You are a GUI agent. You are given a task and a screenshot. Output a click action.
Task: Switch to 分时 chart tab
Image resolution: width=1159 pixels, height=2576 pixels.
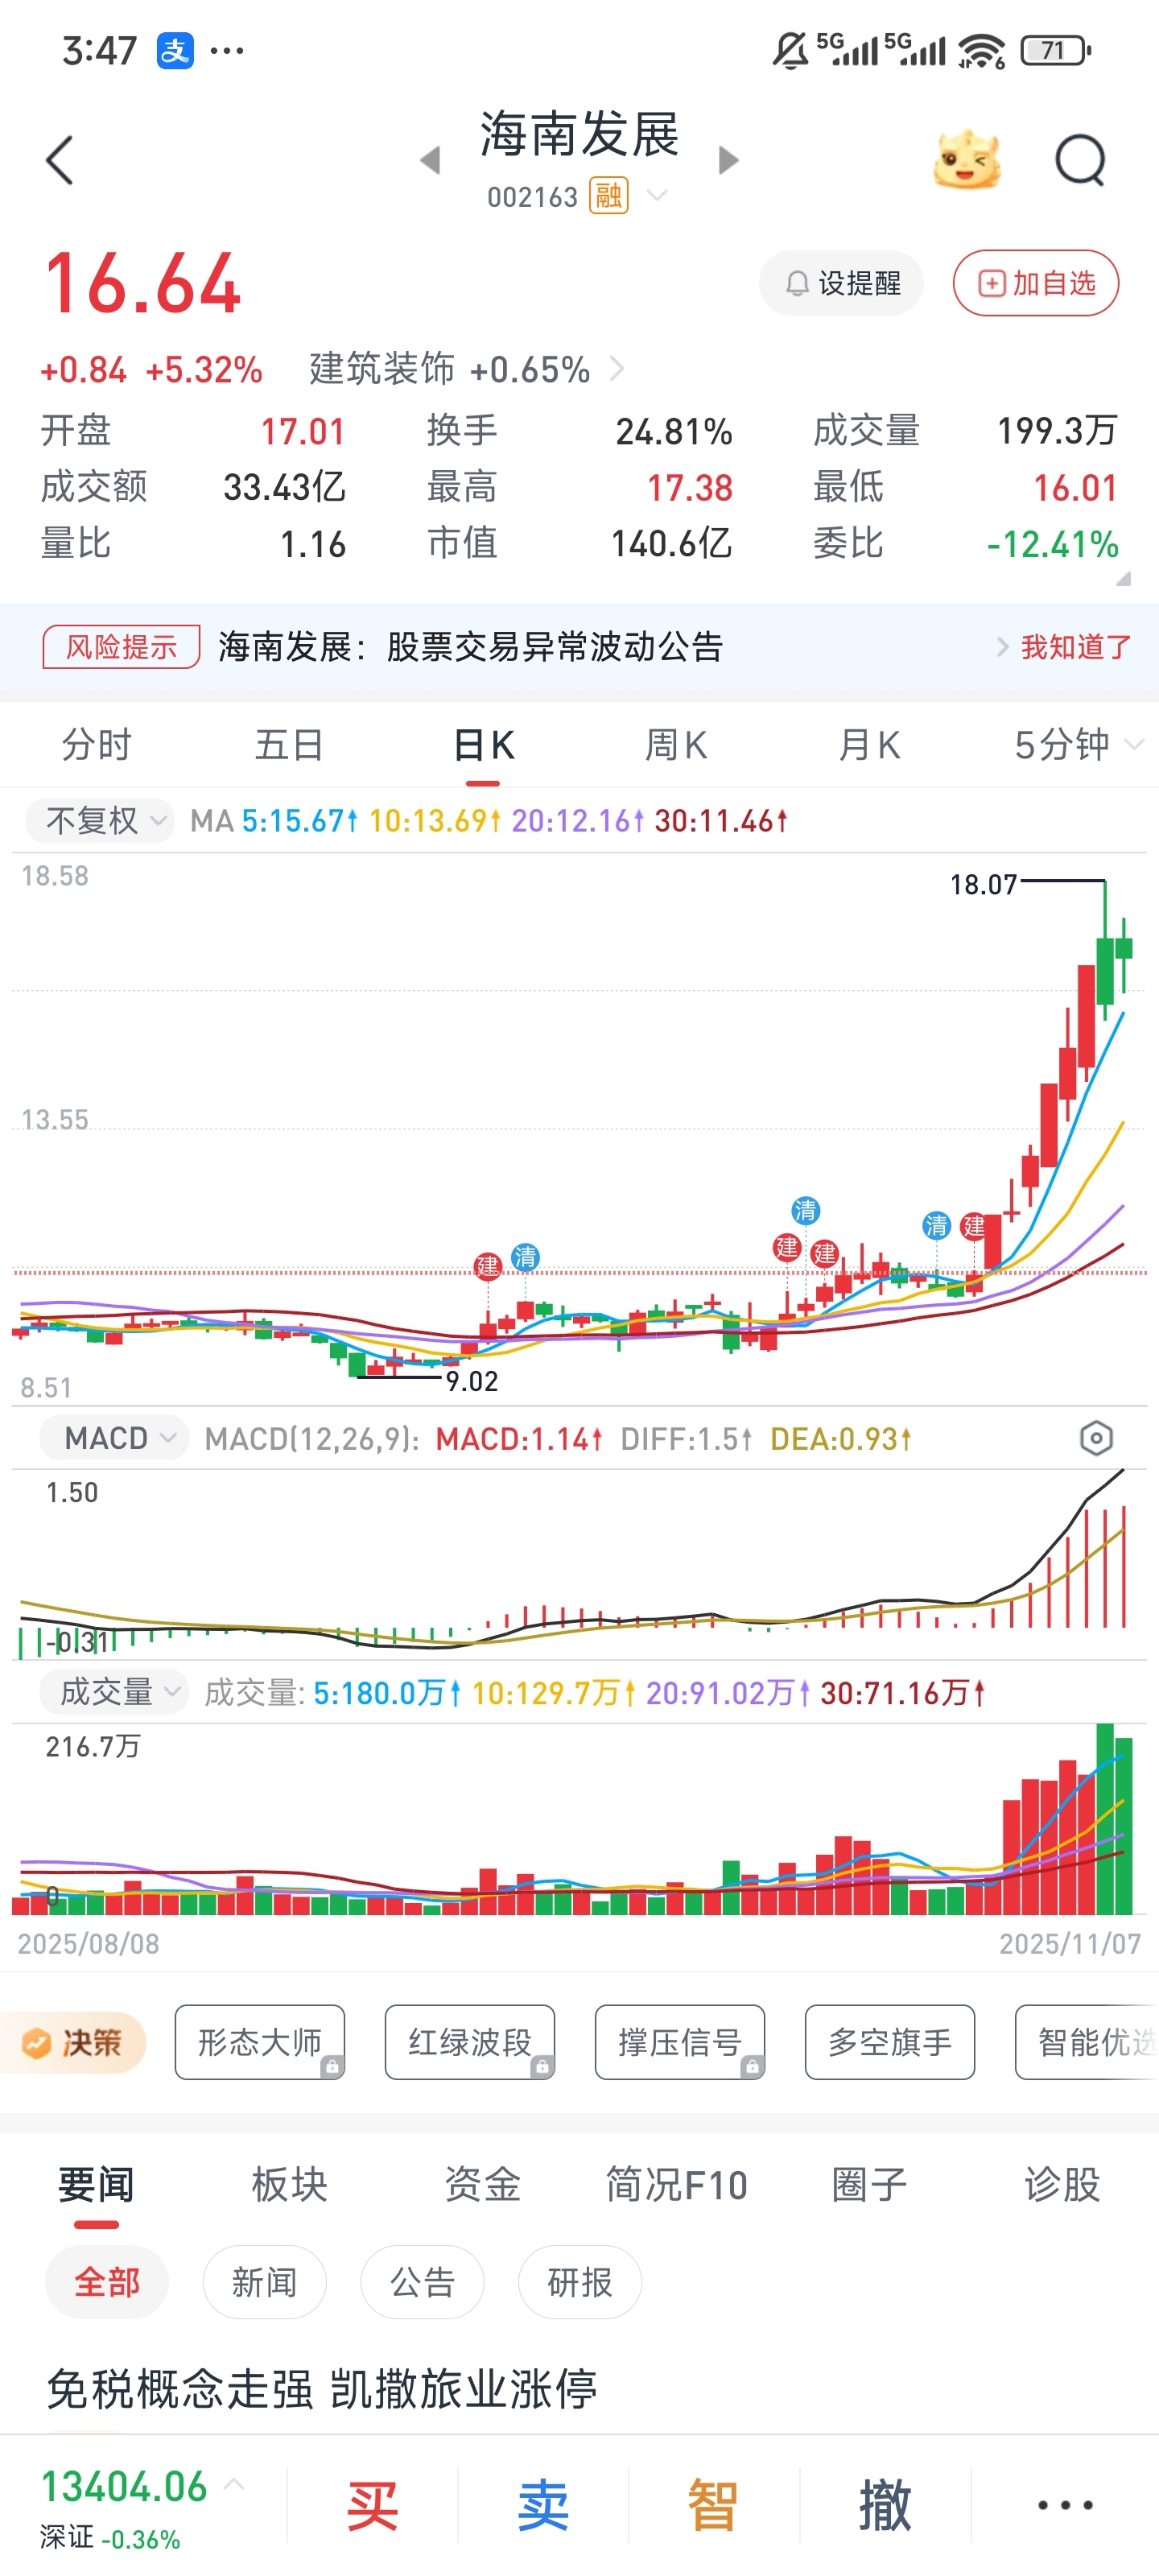point(96,745)
